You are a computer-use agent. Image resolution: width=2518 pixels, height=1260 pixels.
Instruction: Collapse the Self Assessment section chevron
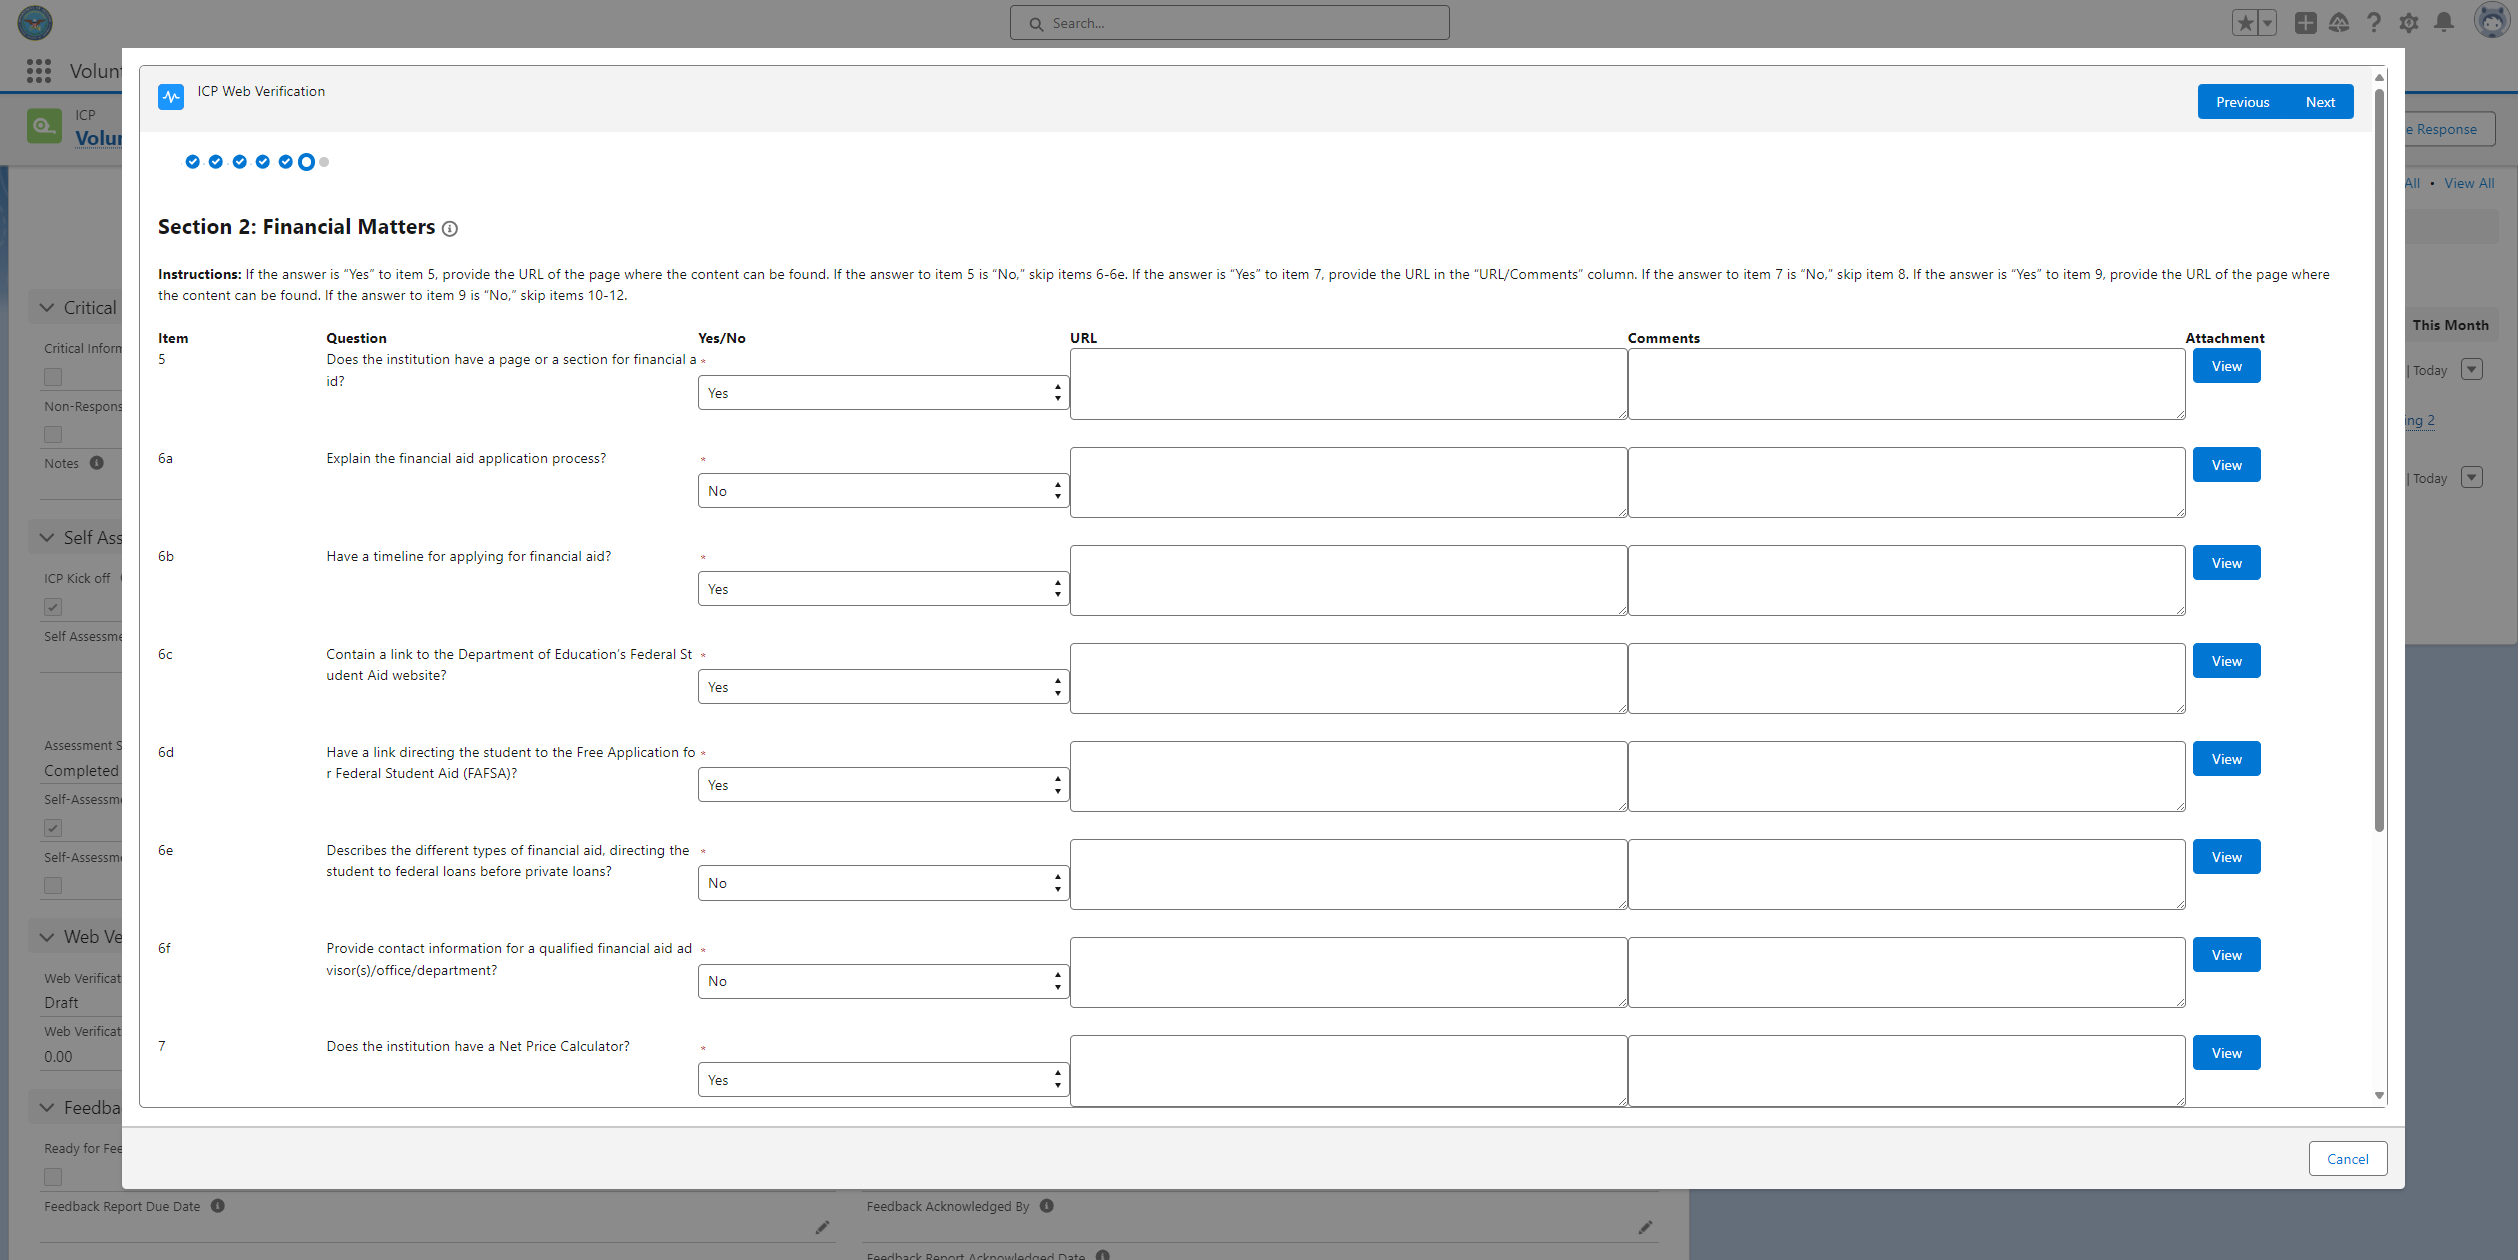coord(47,538)
